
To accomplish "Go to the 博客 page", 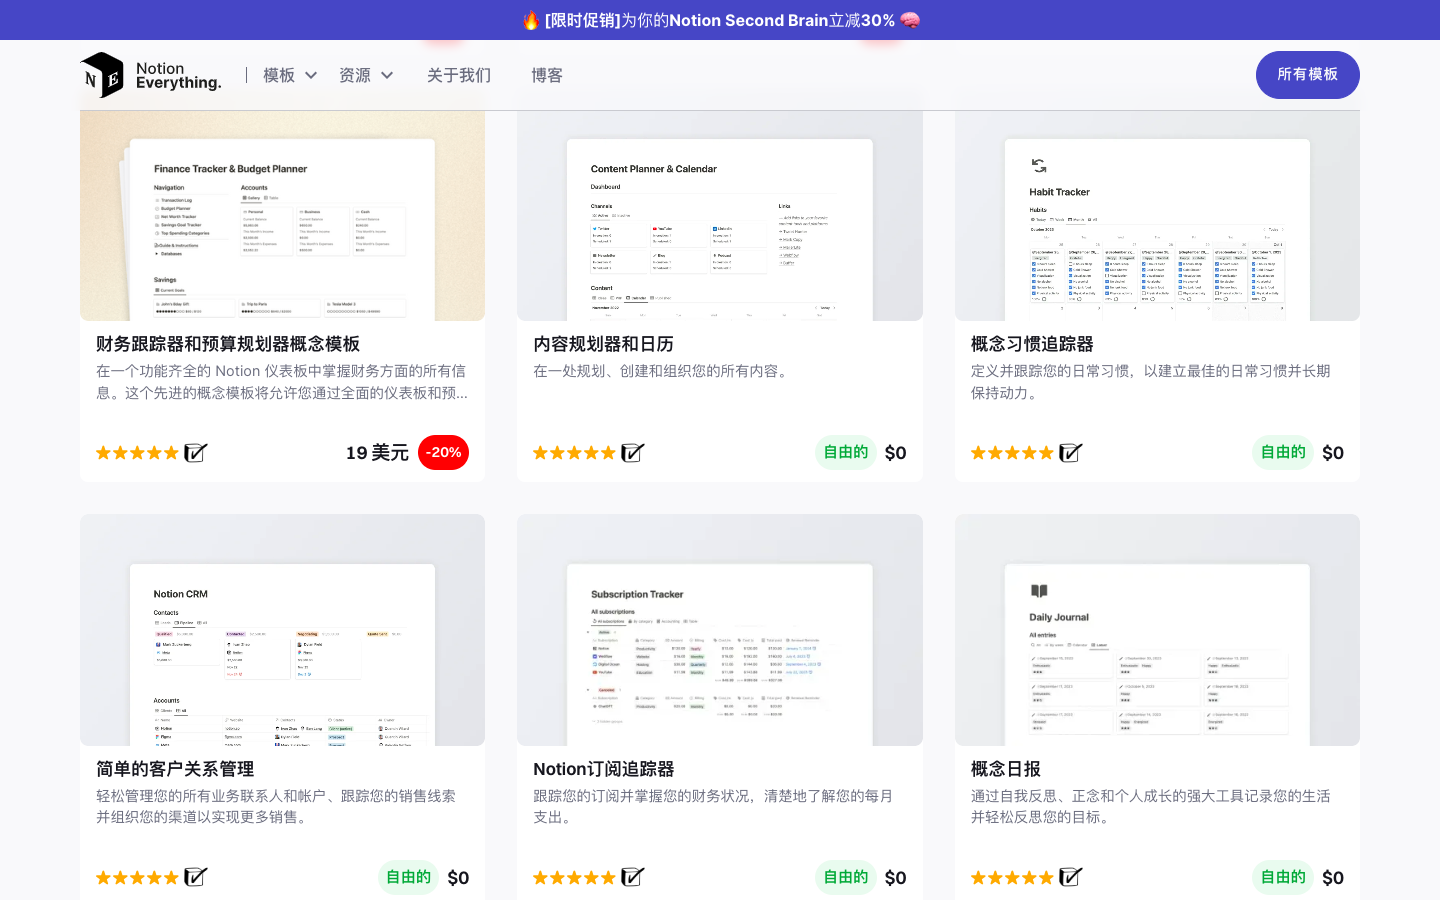I will point(547,75).
